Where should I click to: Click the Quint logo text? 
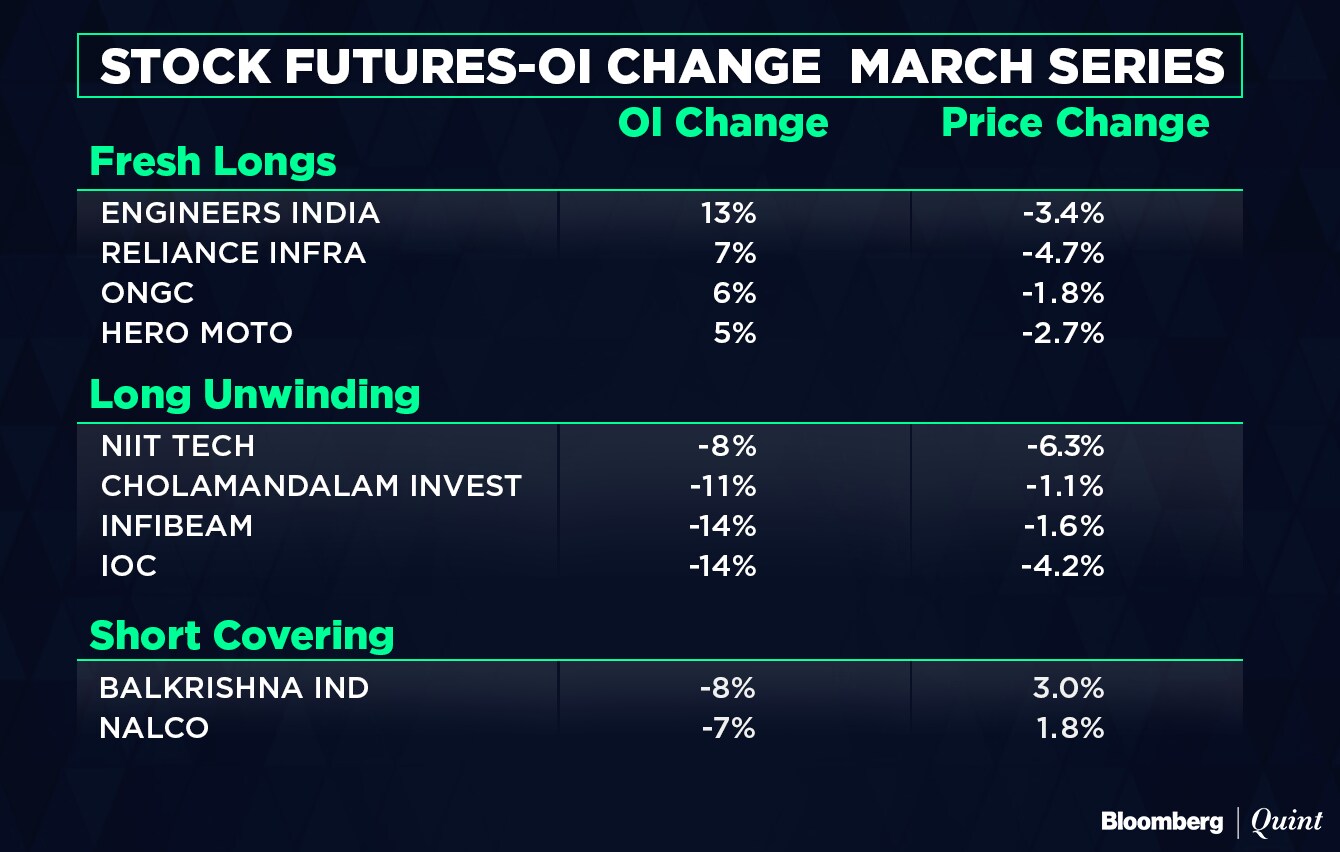click(x=1286, y=822)
